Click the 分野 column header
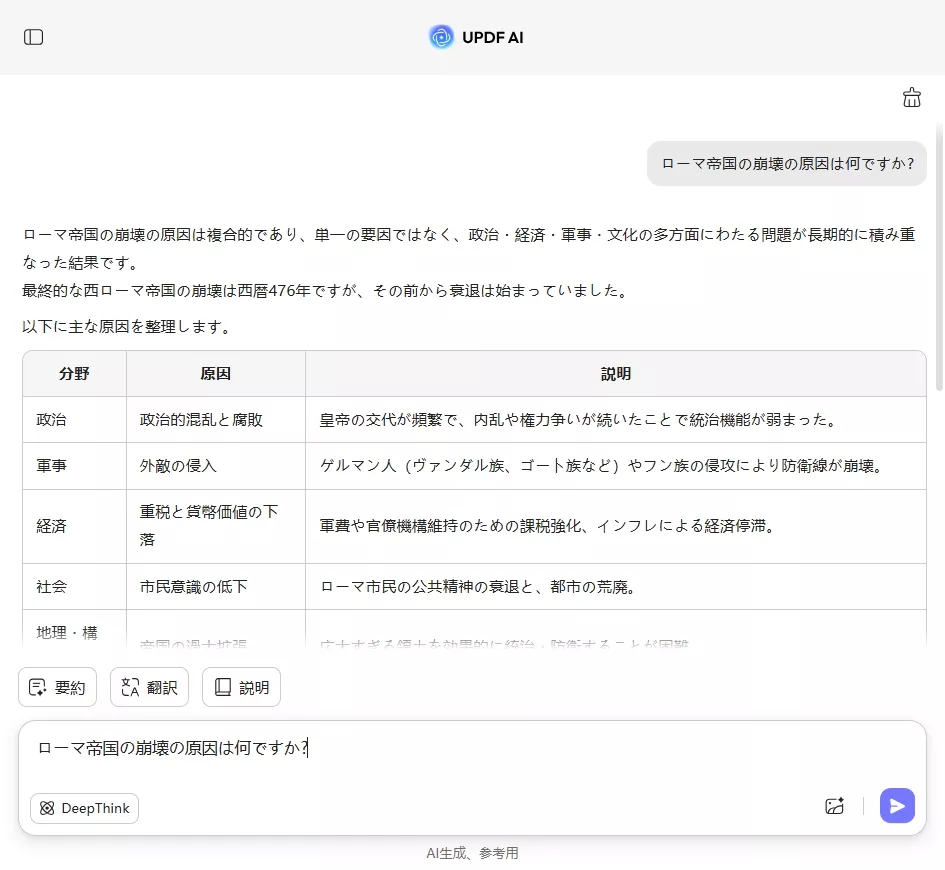This screenshot has height=870, width=945. point(74,374)
